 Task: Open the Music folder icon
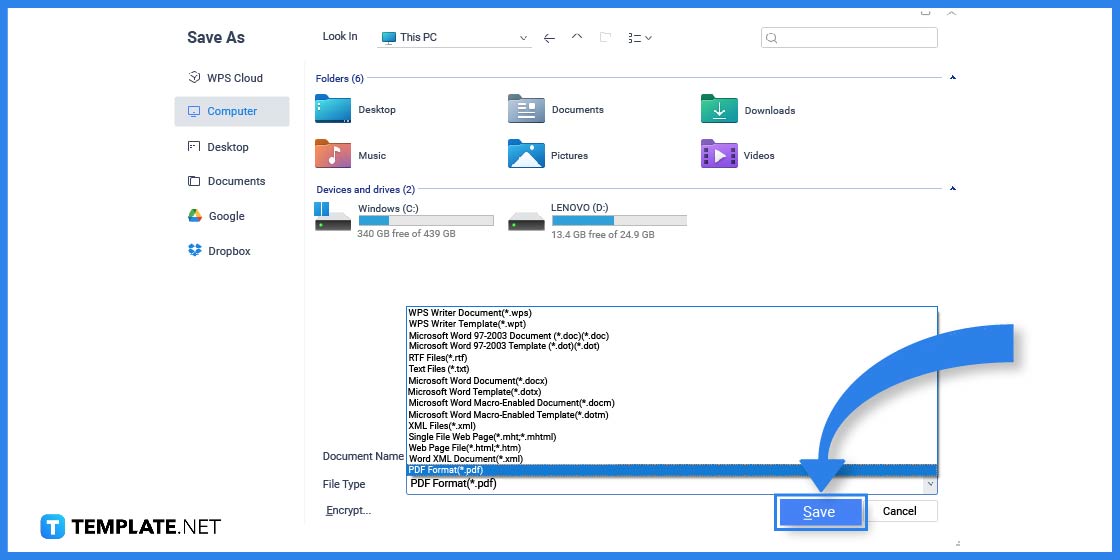coord(333,155)
